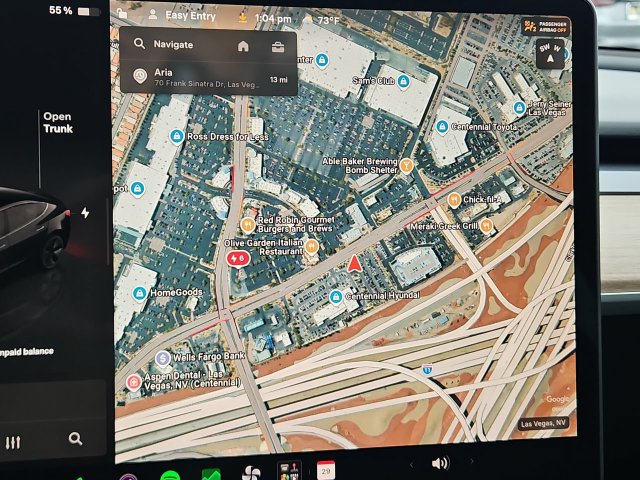The height and width of the screenshot is (480, 640).
Task: Toggle map orientation with compass button
Action: point(550,53)
